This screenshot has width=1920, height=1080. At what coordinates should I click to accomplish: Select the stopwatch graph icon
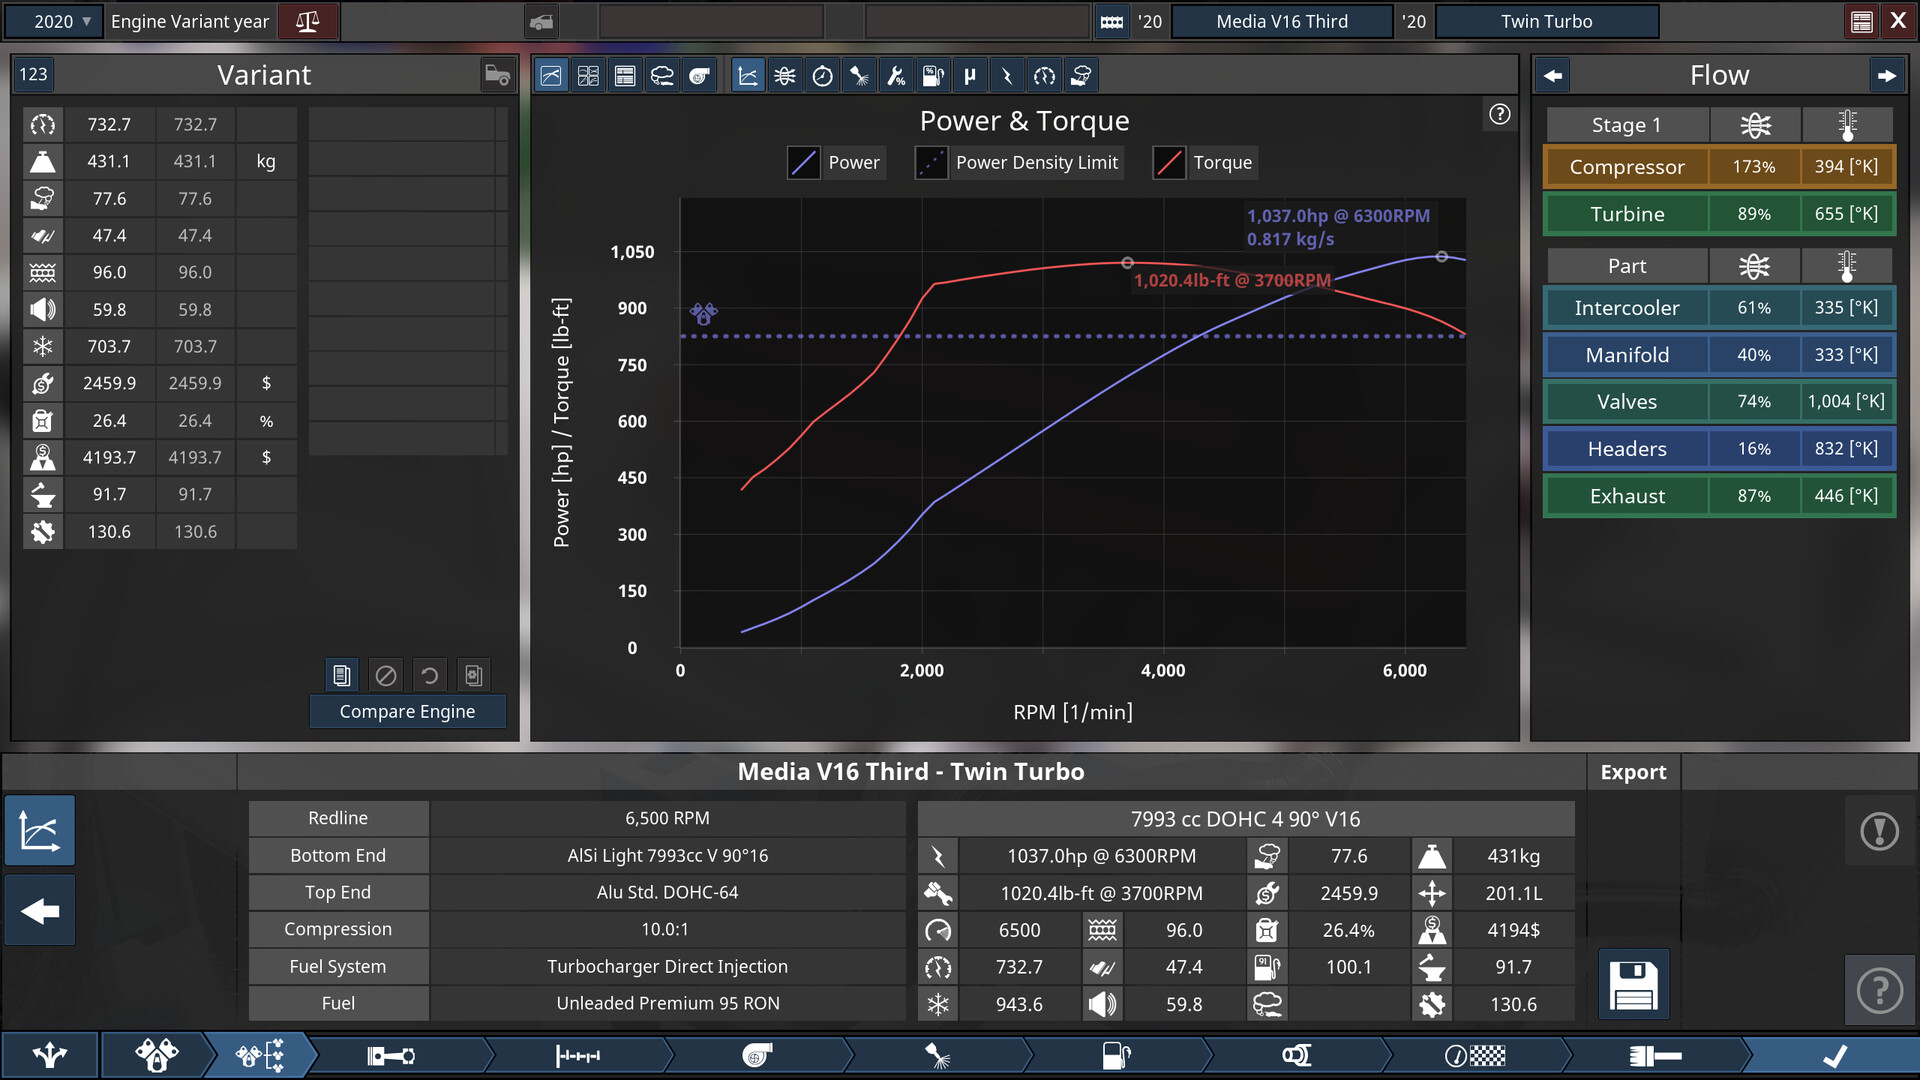[822, 76]
